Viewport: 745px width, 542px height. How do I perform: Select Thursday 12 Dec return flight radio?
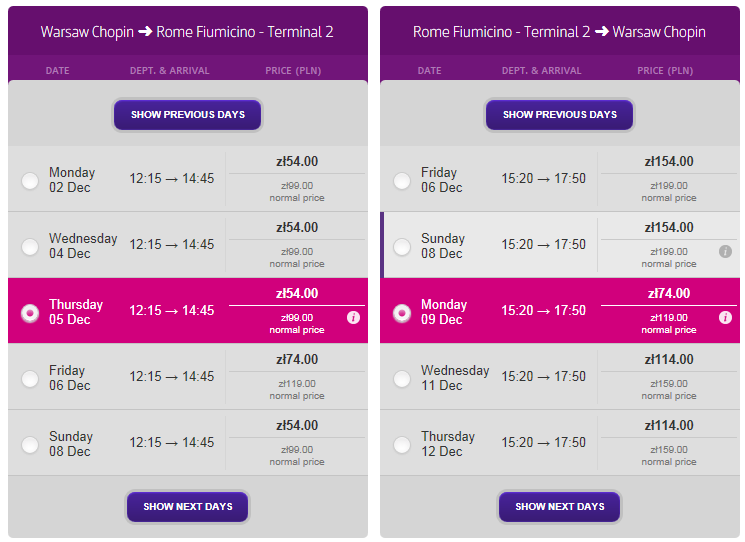402,445
